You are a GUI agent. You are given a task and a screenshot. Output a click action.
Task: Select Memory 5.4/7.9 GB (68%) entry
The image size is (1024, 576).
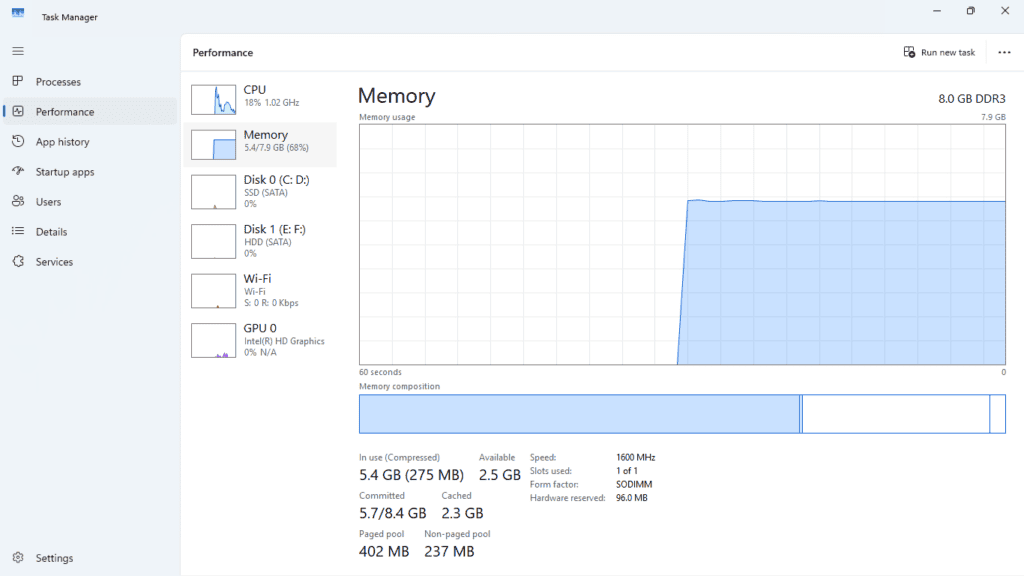261,144
